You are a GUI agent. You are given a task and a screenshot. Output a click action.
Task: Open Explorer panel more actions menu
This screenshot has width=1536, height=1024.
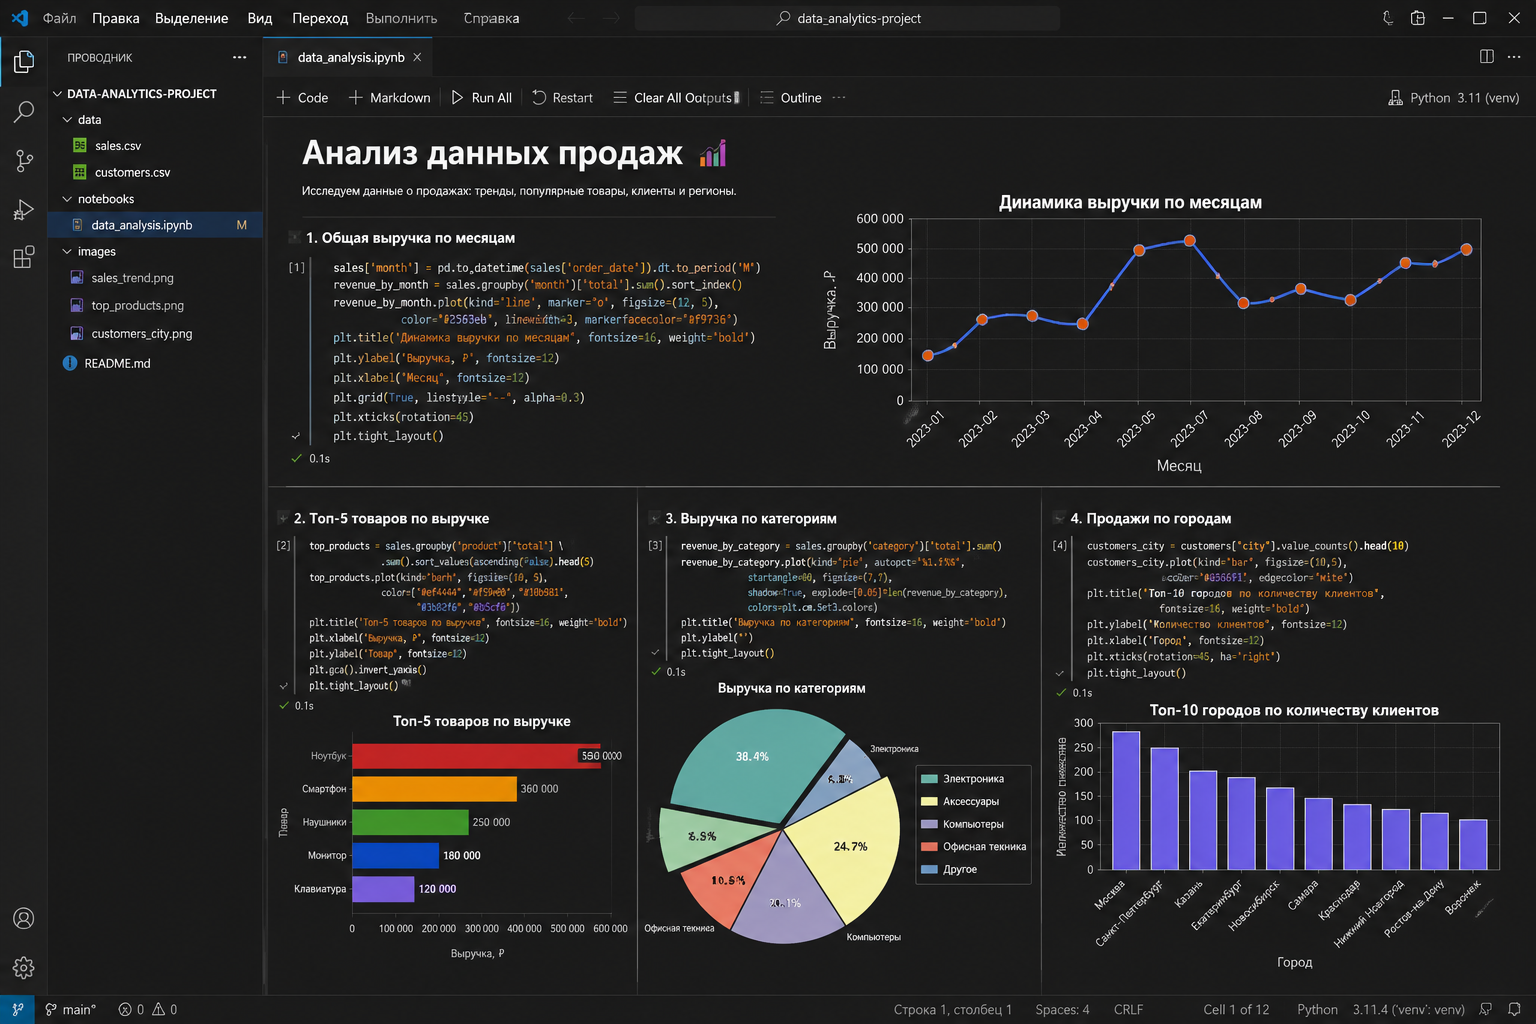[x=239, y=57]
